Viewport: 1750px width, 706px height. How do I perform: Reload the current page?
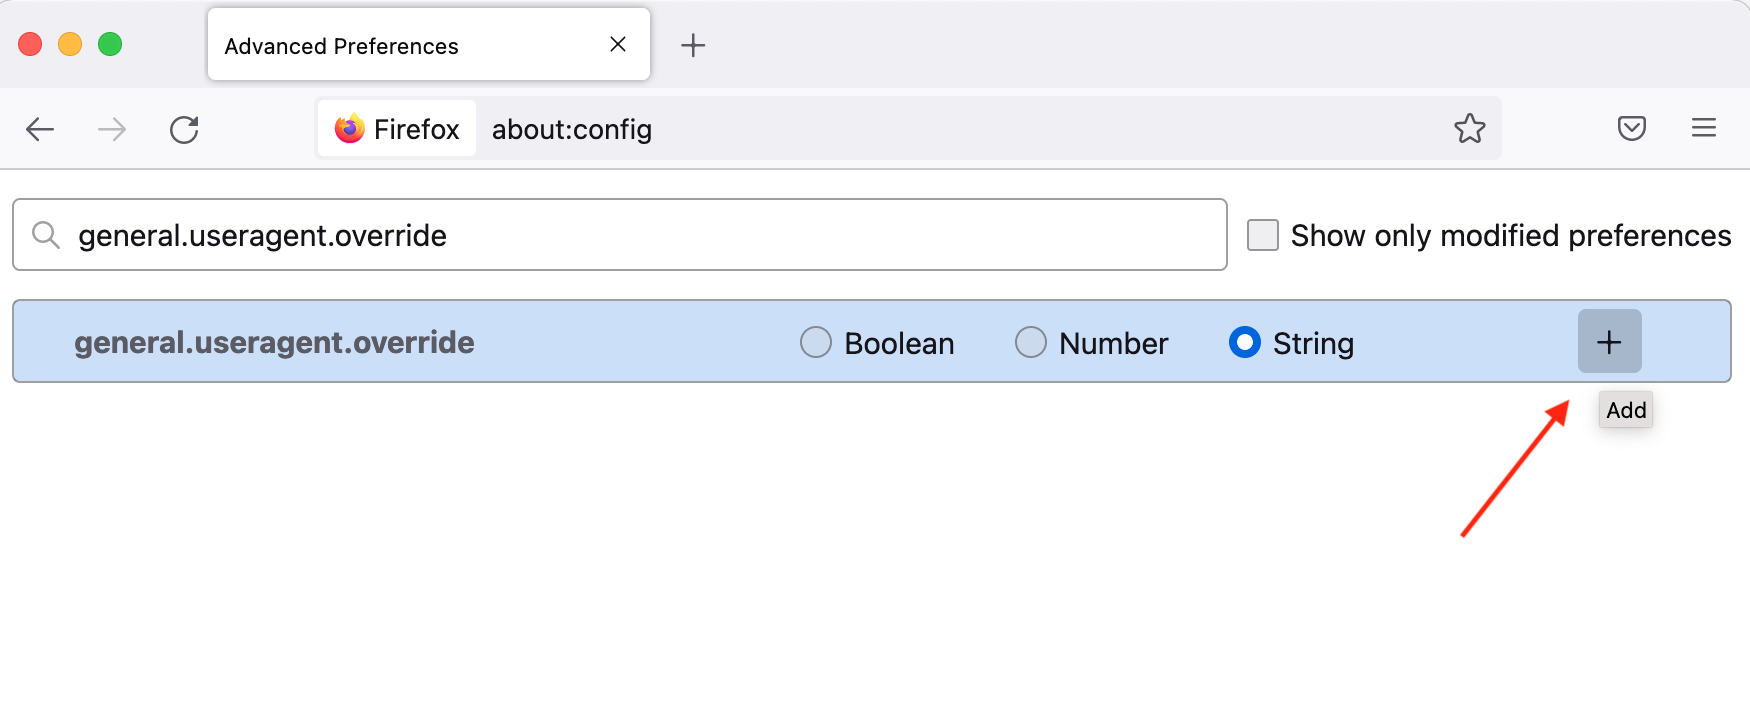point(184,129)
